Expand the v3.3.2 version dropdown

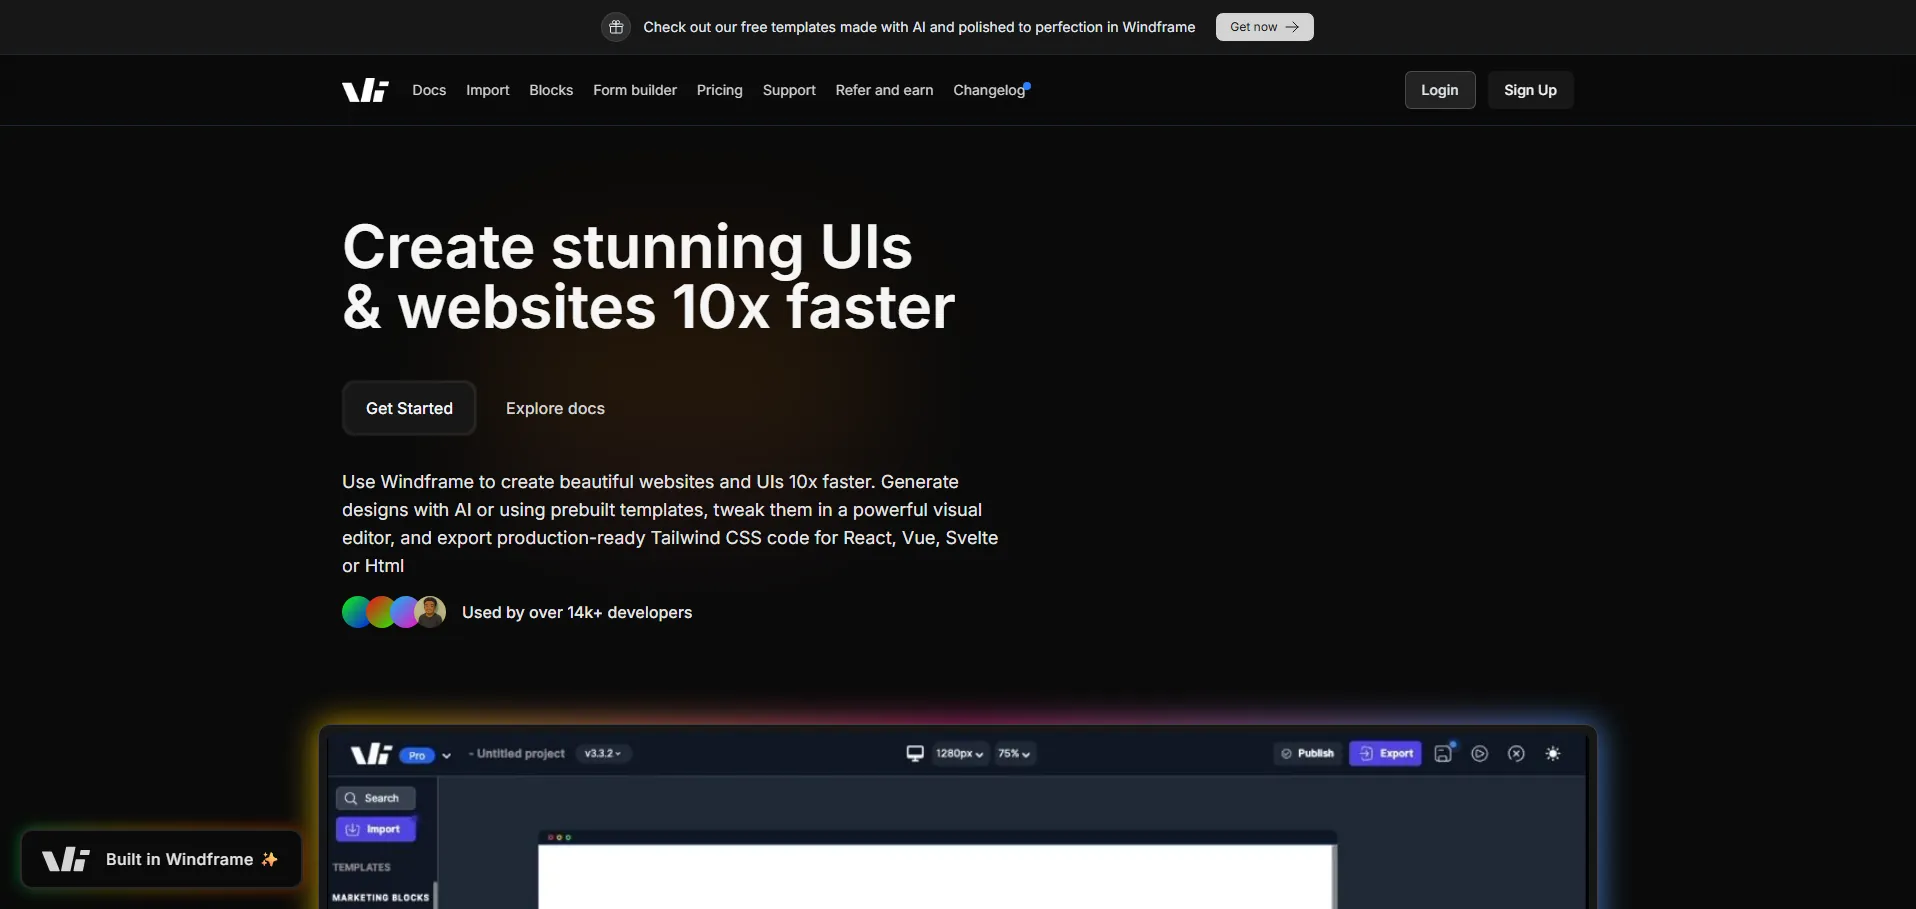point(602,754)
